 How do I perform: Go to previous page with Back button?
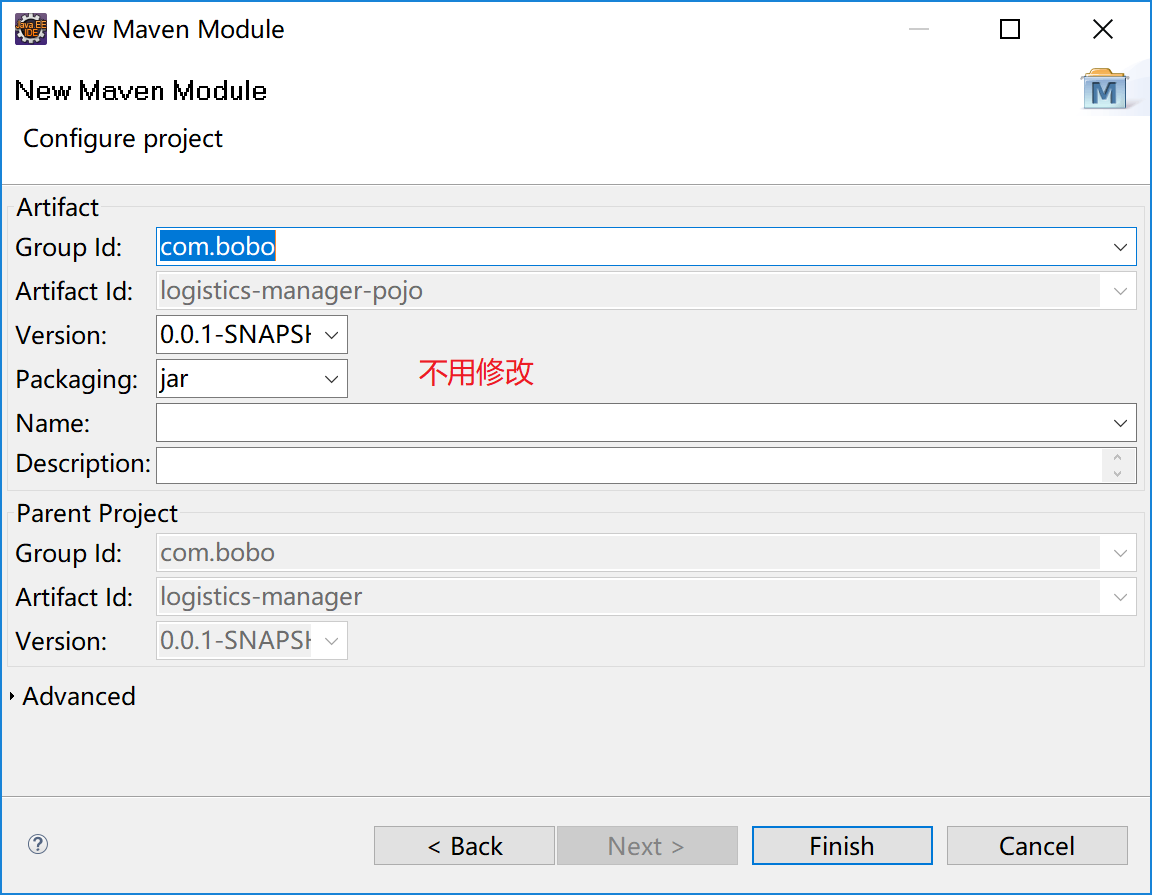tap(464, 846)
